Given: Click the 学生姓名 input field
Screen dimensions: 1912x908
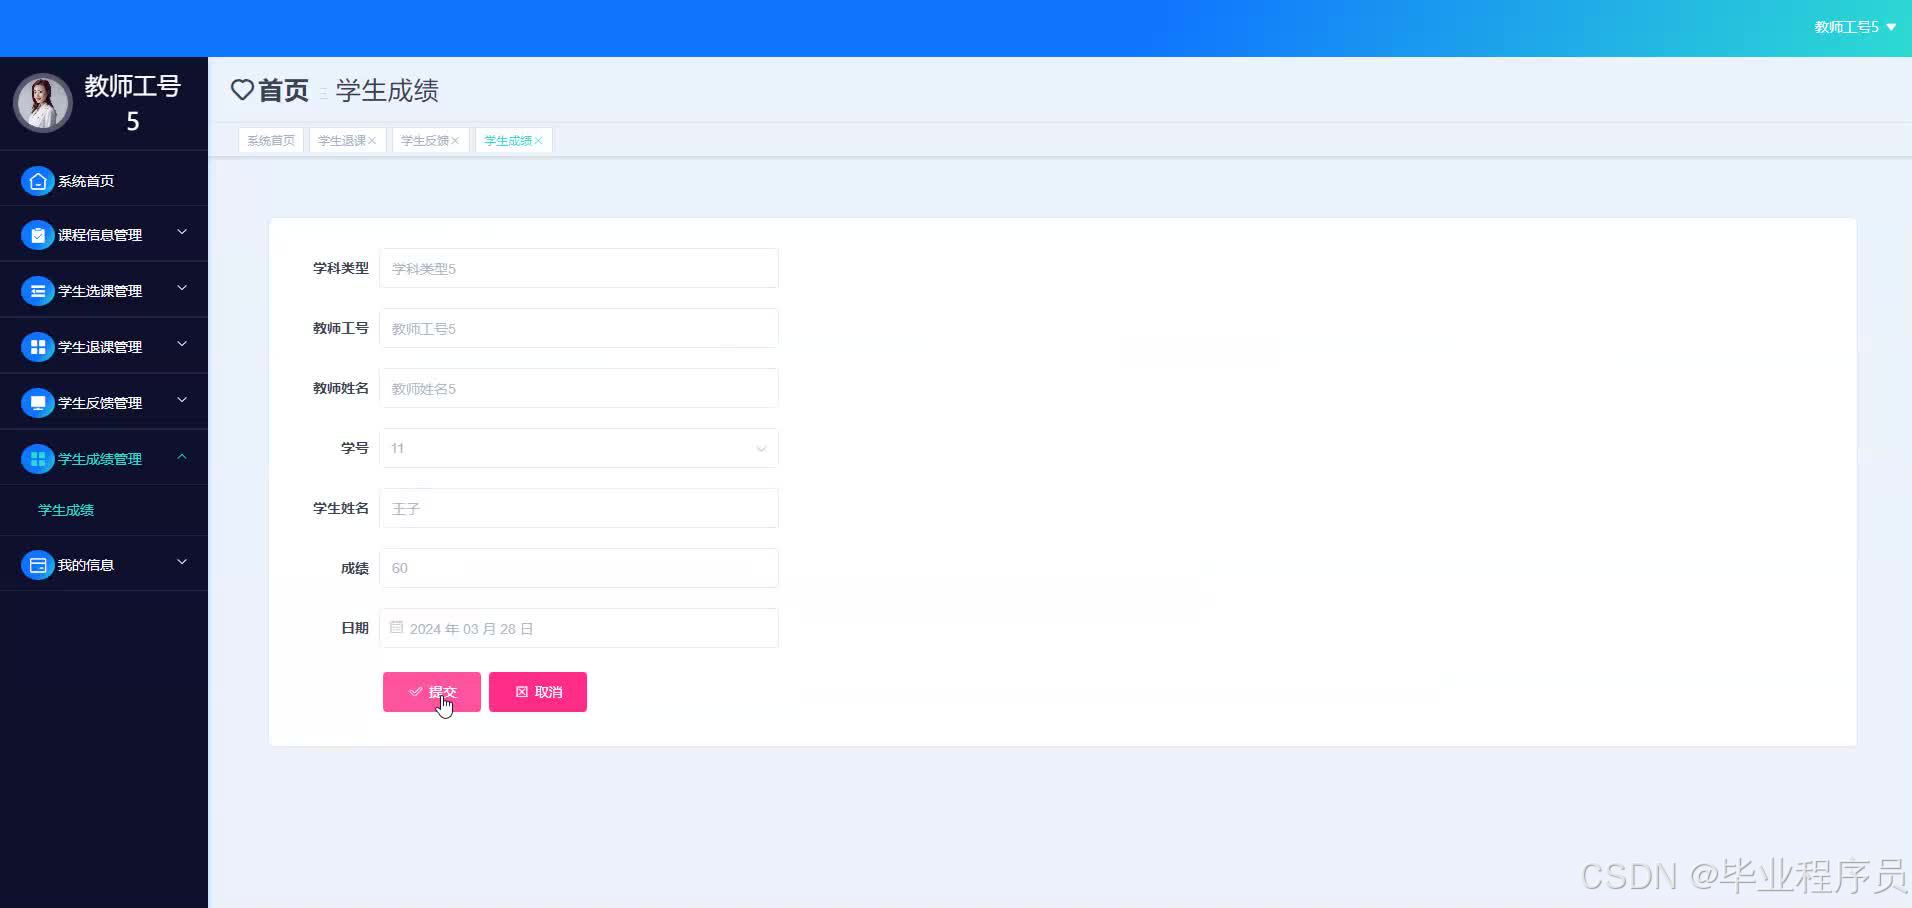Looking at the screenshot, I should 578,508.
